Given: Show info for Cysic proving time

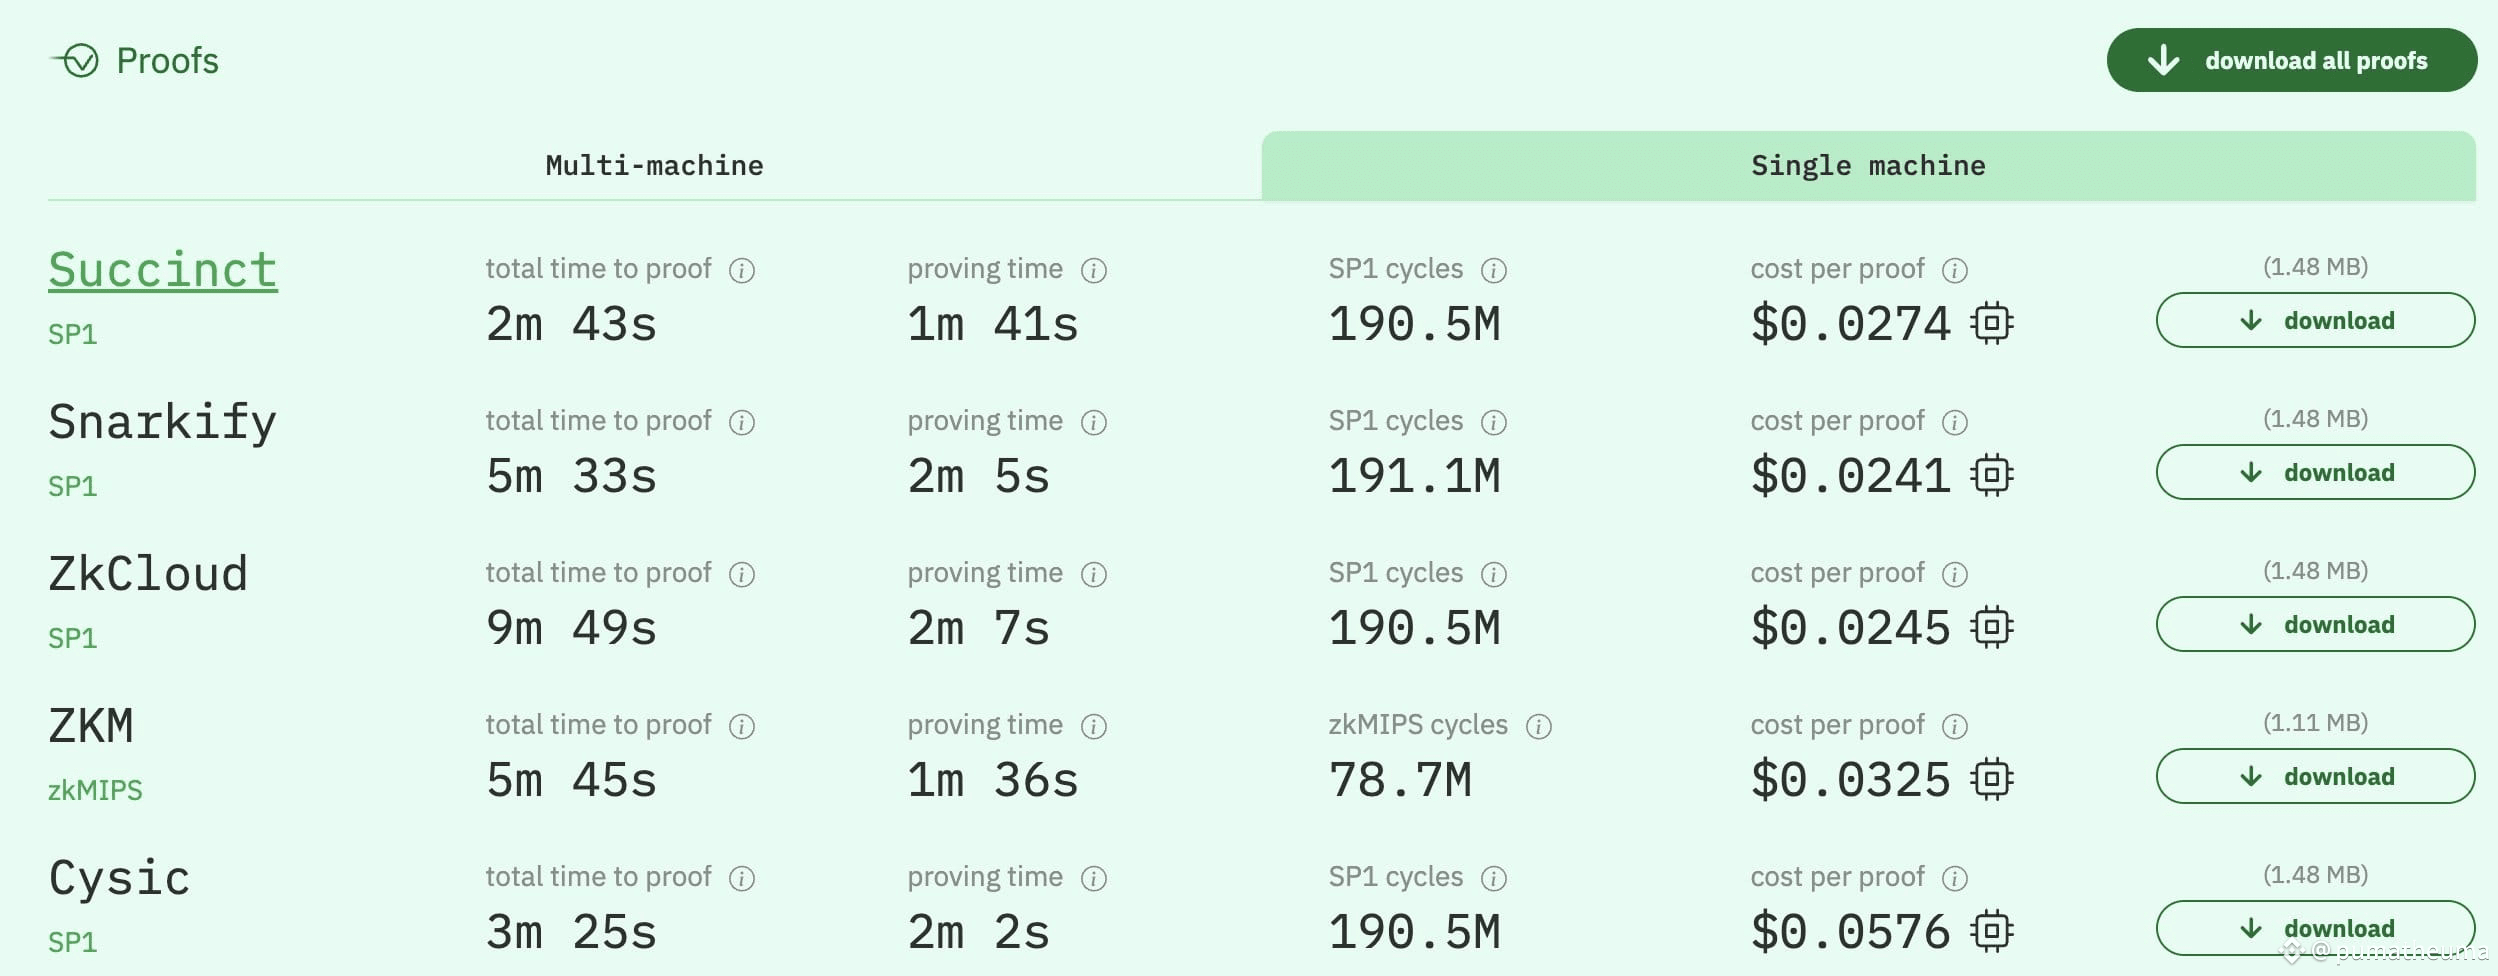Looking at the screenshot, I should [1094, 878].
